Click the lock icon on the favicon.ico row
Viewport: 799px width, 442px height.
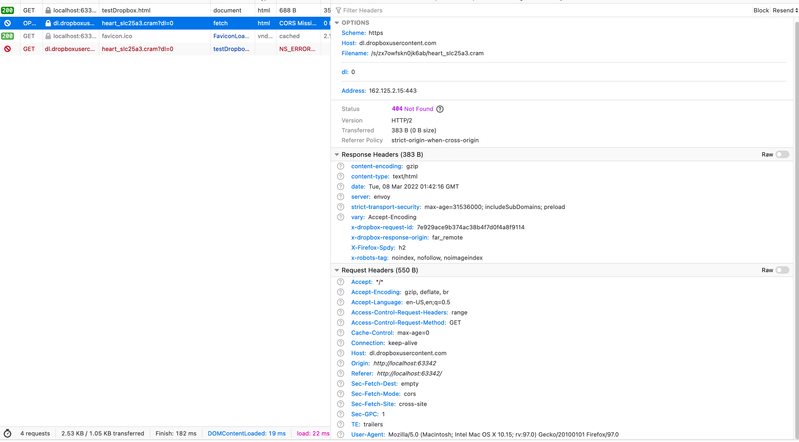pyautogui.click(x=48, y=36)
